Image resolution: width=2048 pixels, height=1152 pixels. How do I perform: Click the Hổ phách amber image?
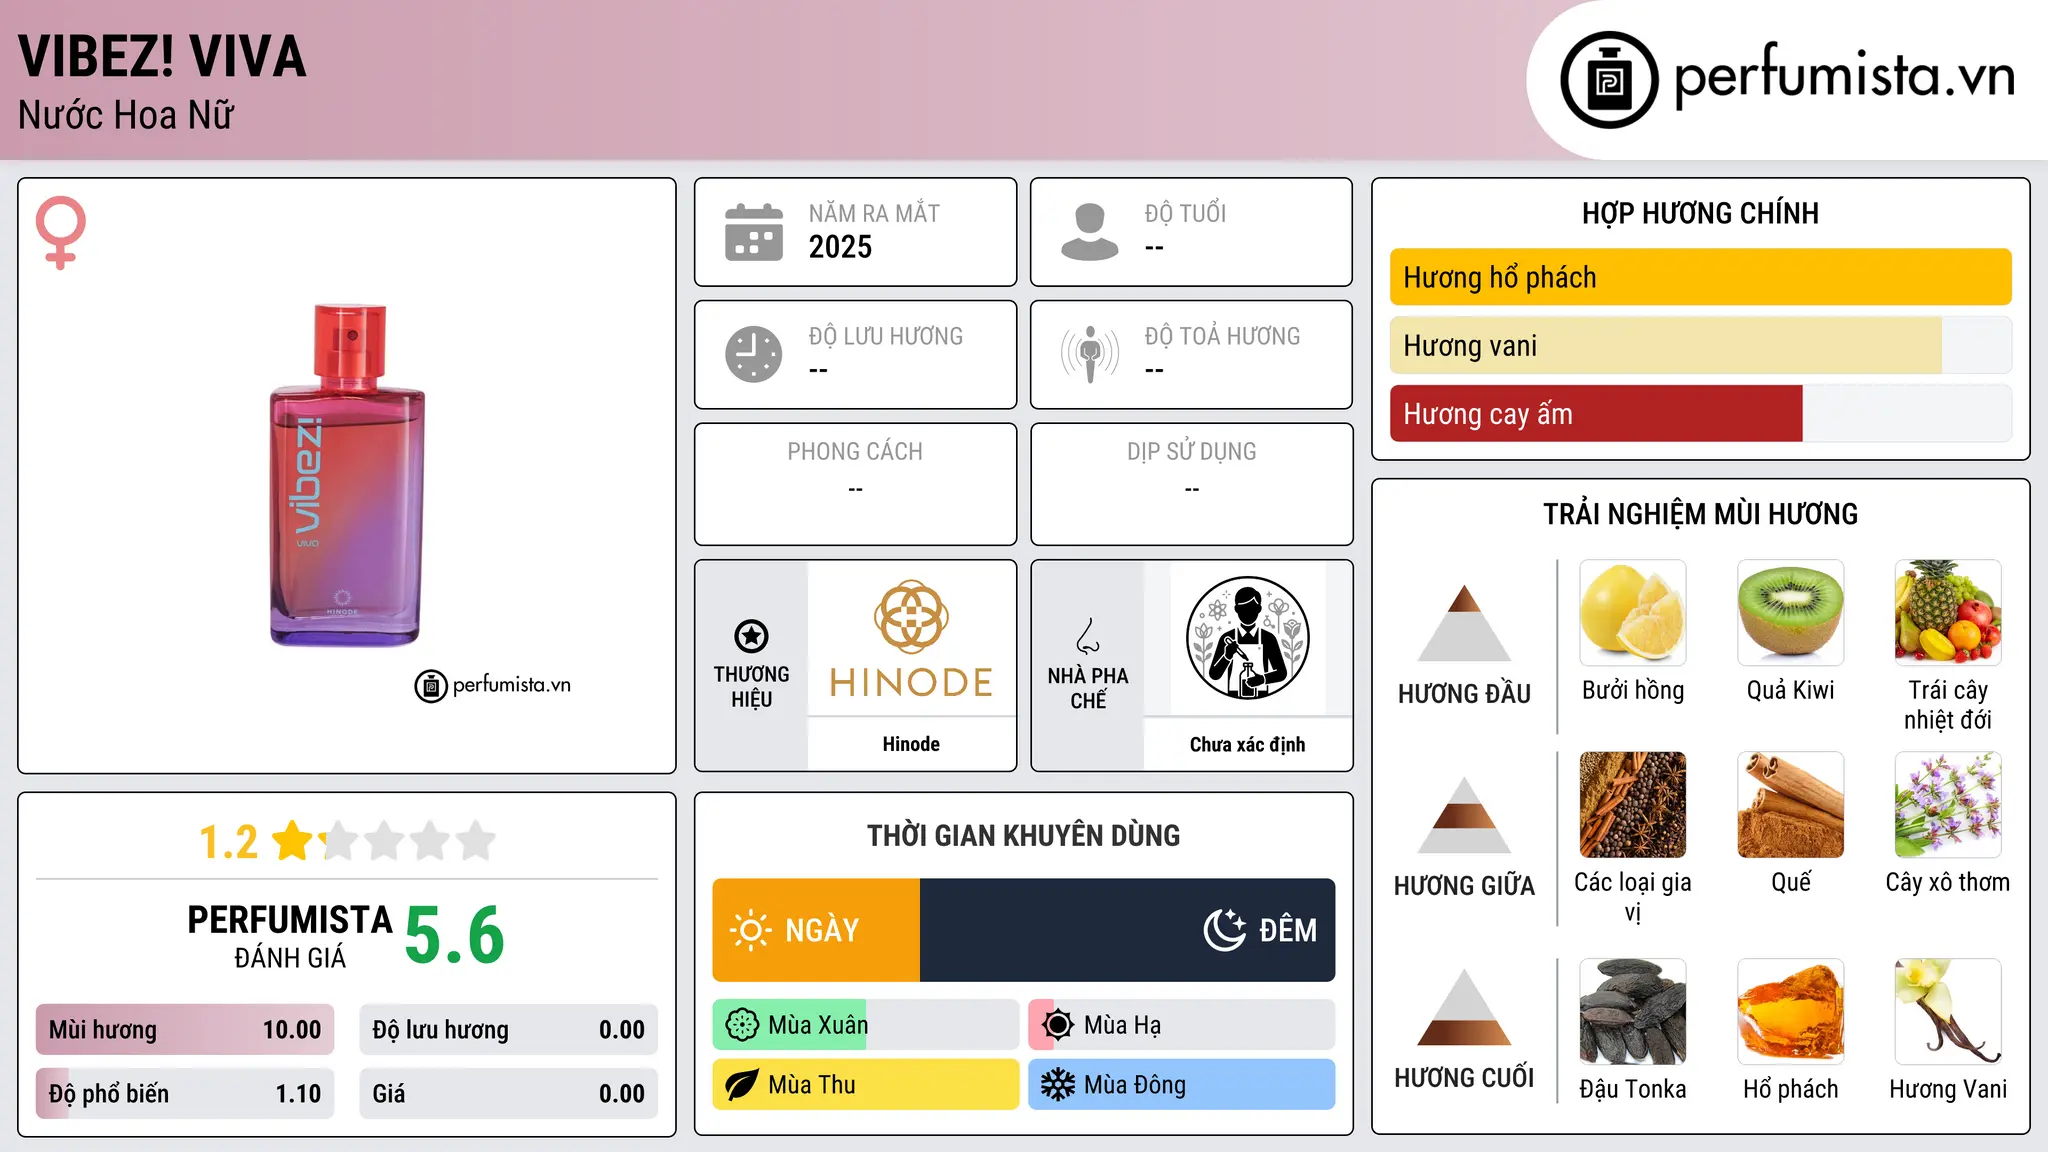[x=1791, y=1012]
